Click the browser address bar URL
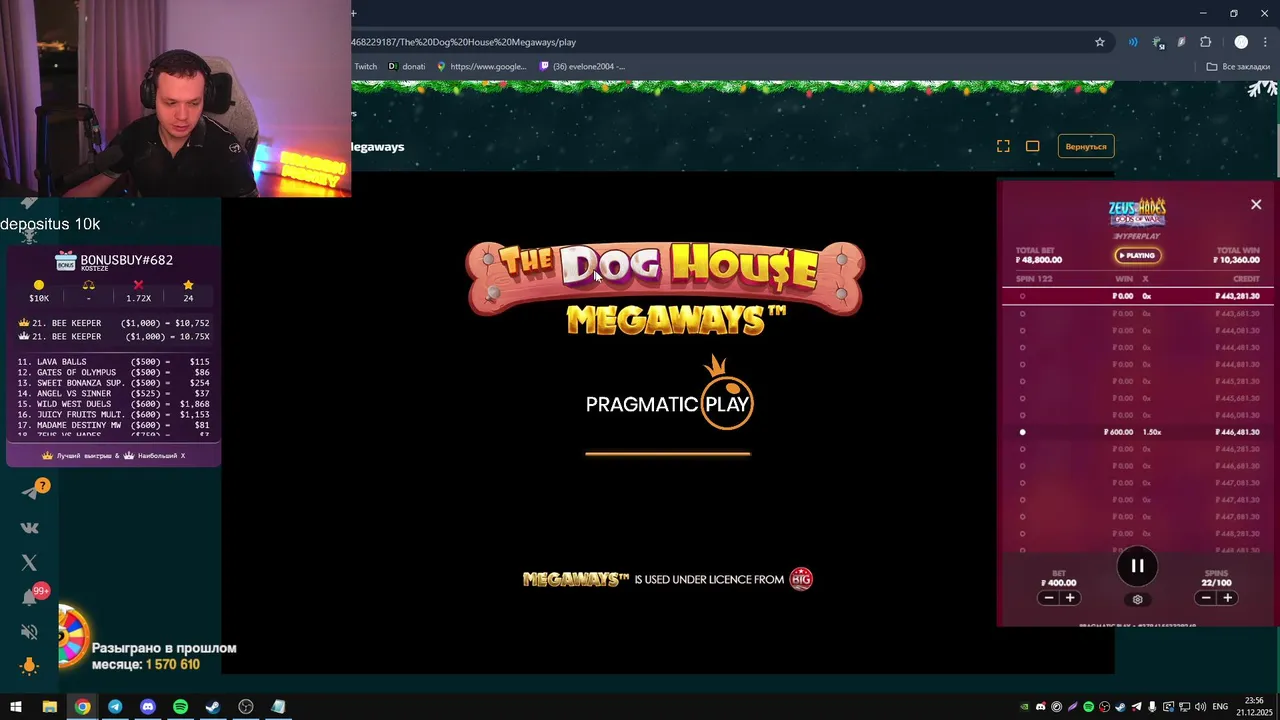 [x=464, y=42]
